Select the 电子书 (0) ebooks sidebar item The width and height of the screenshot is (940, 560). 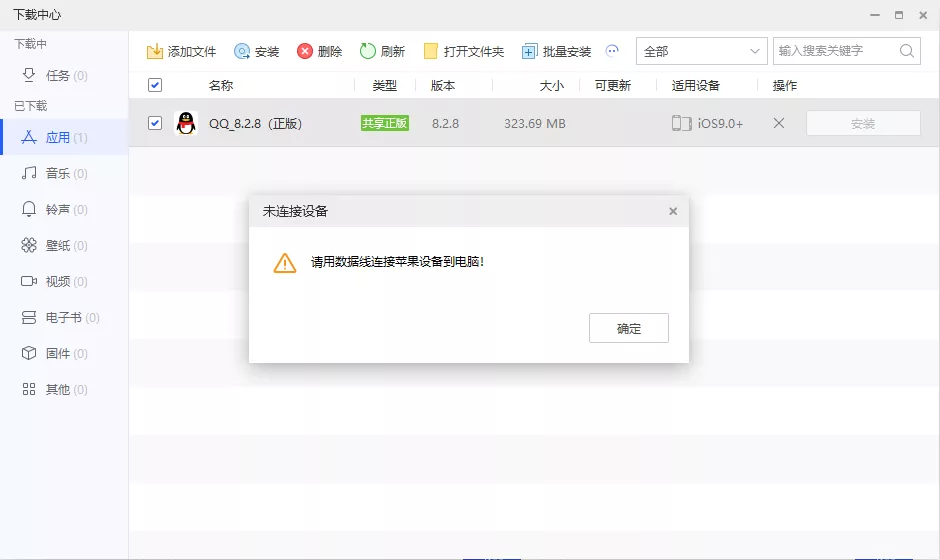point(64,317)
